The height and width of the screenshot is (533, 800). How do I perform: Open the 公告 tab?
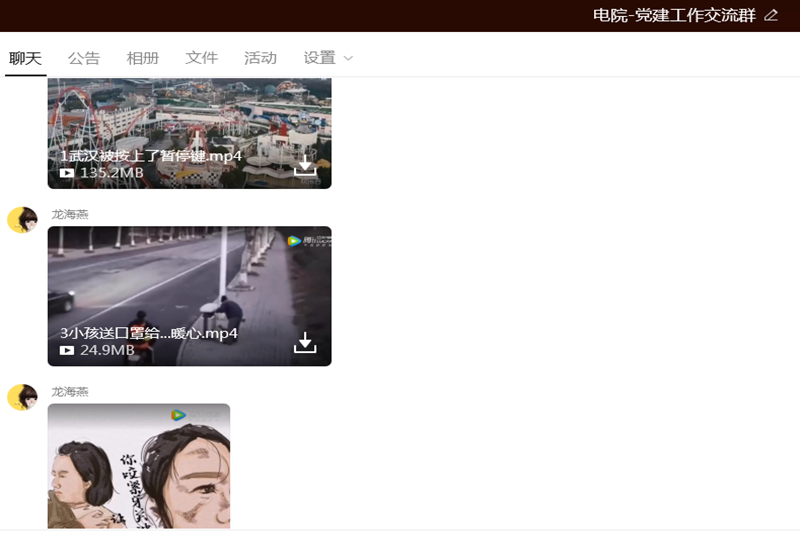tap(84, 58)
